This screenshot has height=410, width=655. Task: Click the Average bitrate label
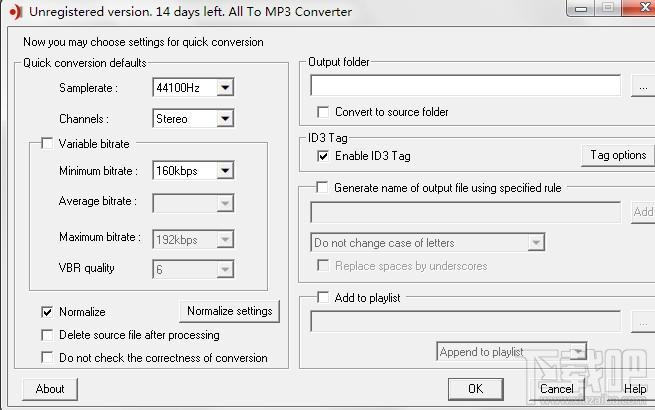pyautogui.click(x=98, y=201)
